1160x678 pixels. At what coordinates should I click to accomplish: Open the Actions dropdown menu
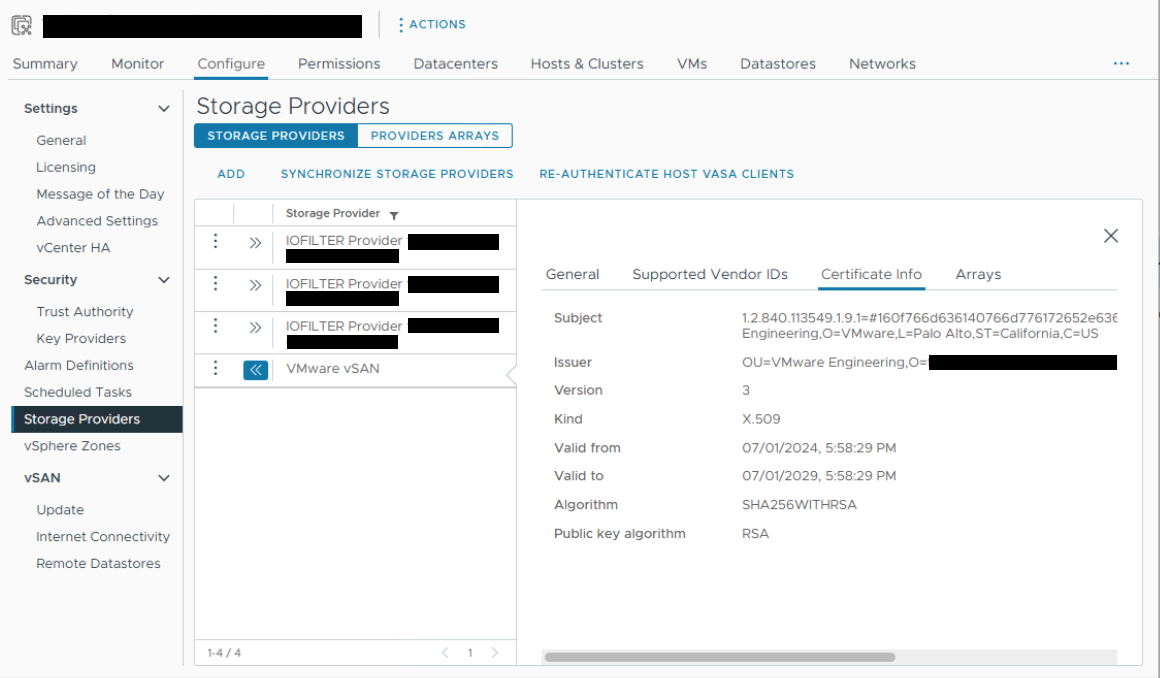[432, 24]
